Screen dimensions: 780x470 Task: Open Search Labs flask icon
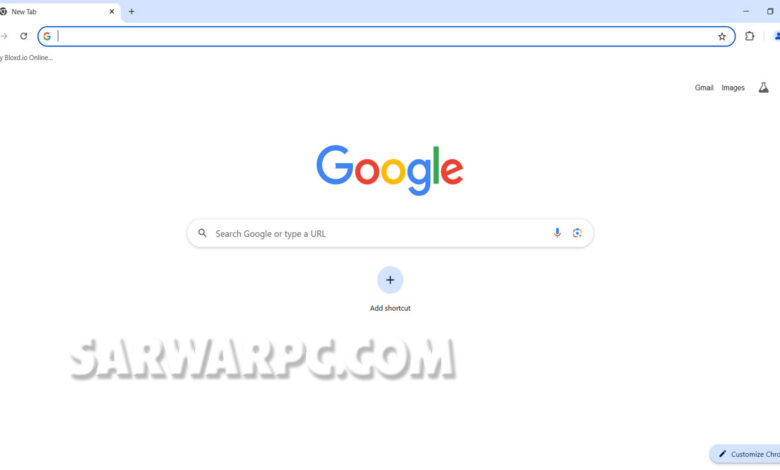coord(763,88)
